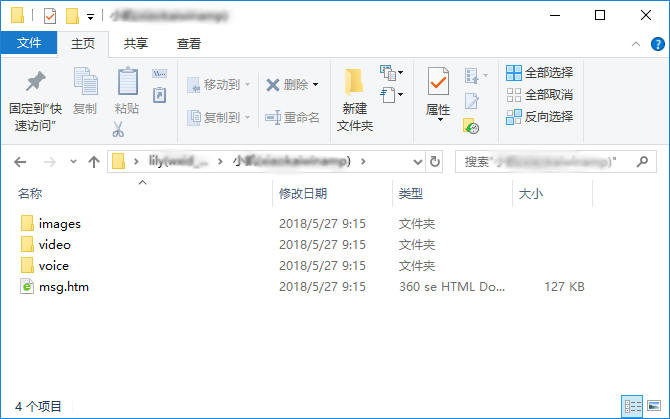The width and height of the screenshot is (670, 419).
Task: Select the video folder
Action: coord(55,245)
